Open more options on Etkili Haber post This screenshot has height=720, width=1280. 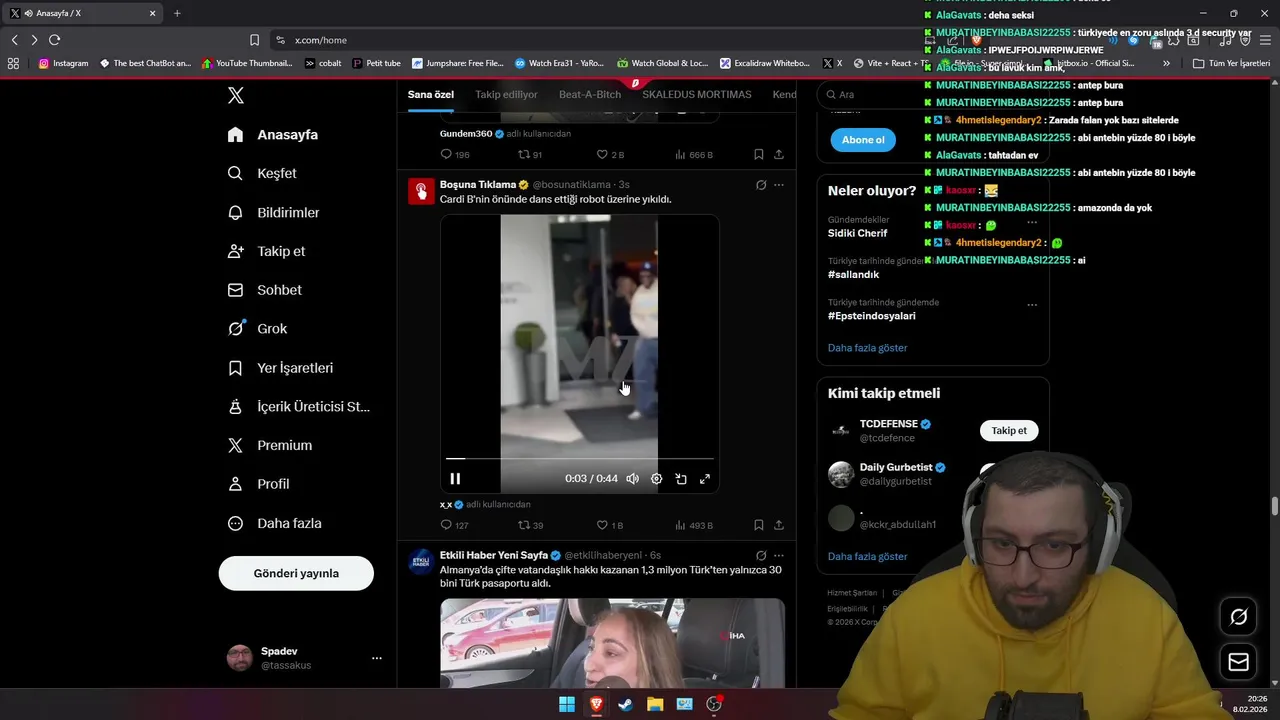click(779, 555)
